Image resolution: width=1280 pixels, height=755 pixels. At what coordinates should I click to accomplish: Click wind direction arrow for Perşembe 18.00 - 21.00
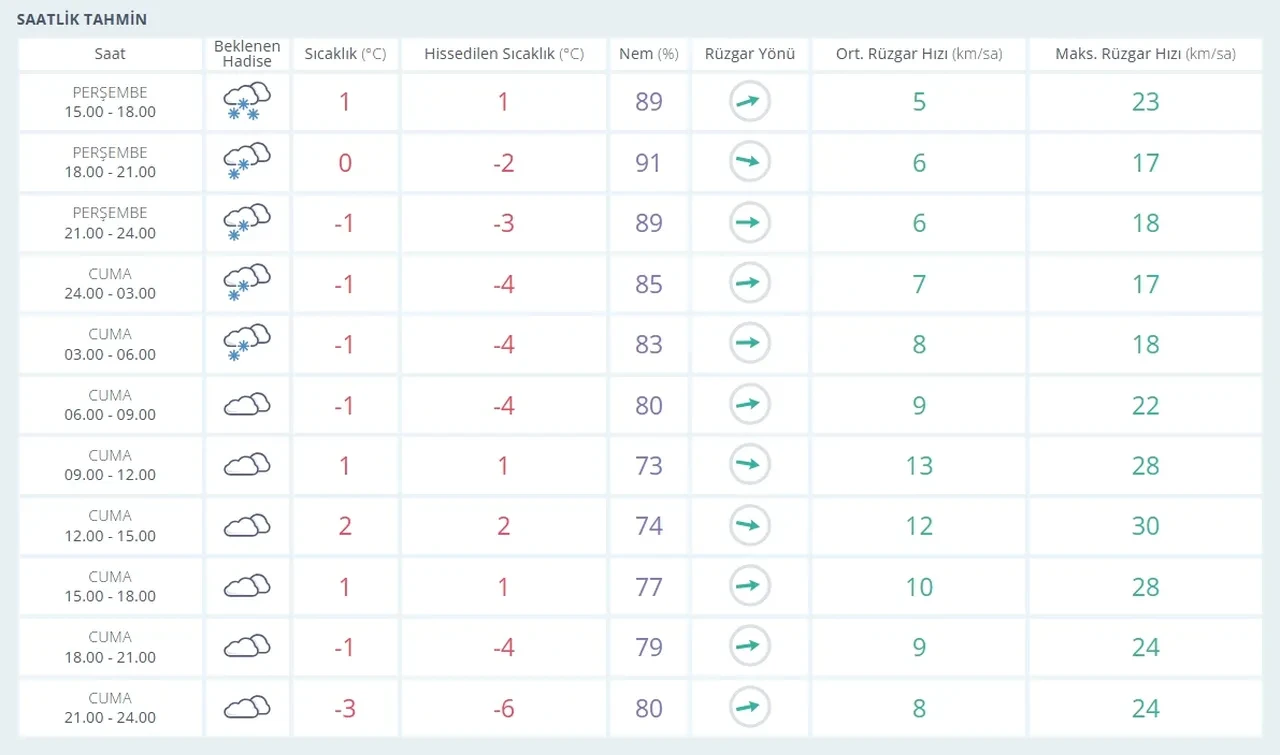coord(749,162)
